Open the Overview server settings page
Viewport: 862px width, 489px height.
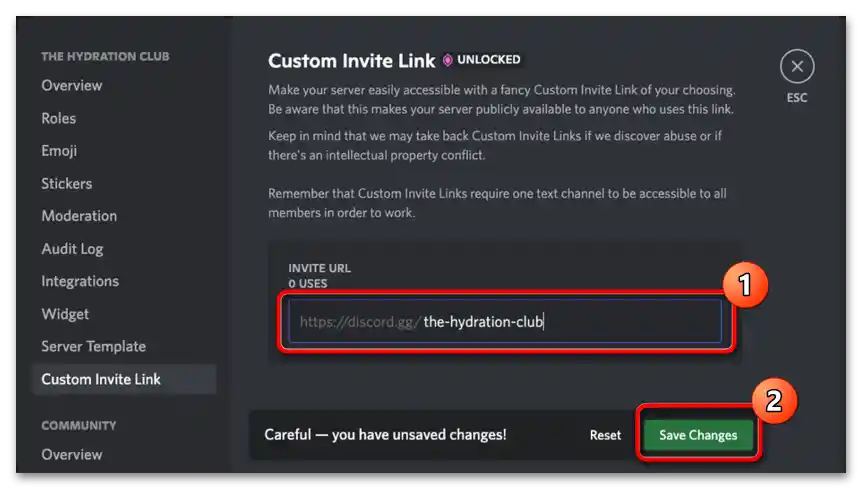71,85
